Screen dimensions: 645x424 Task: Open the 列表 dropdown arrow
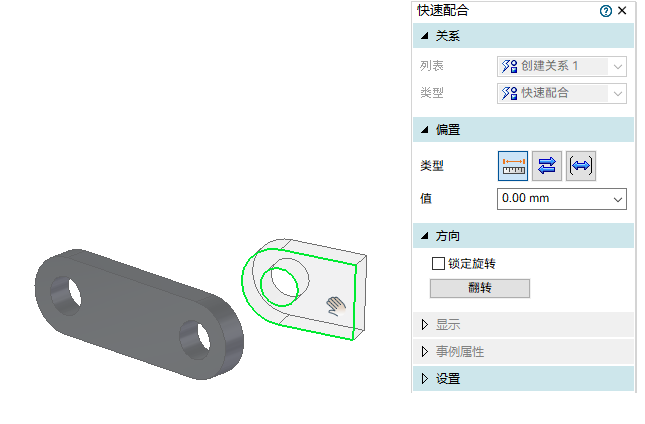click(617, 67)
